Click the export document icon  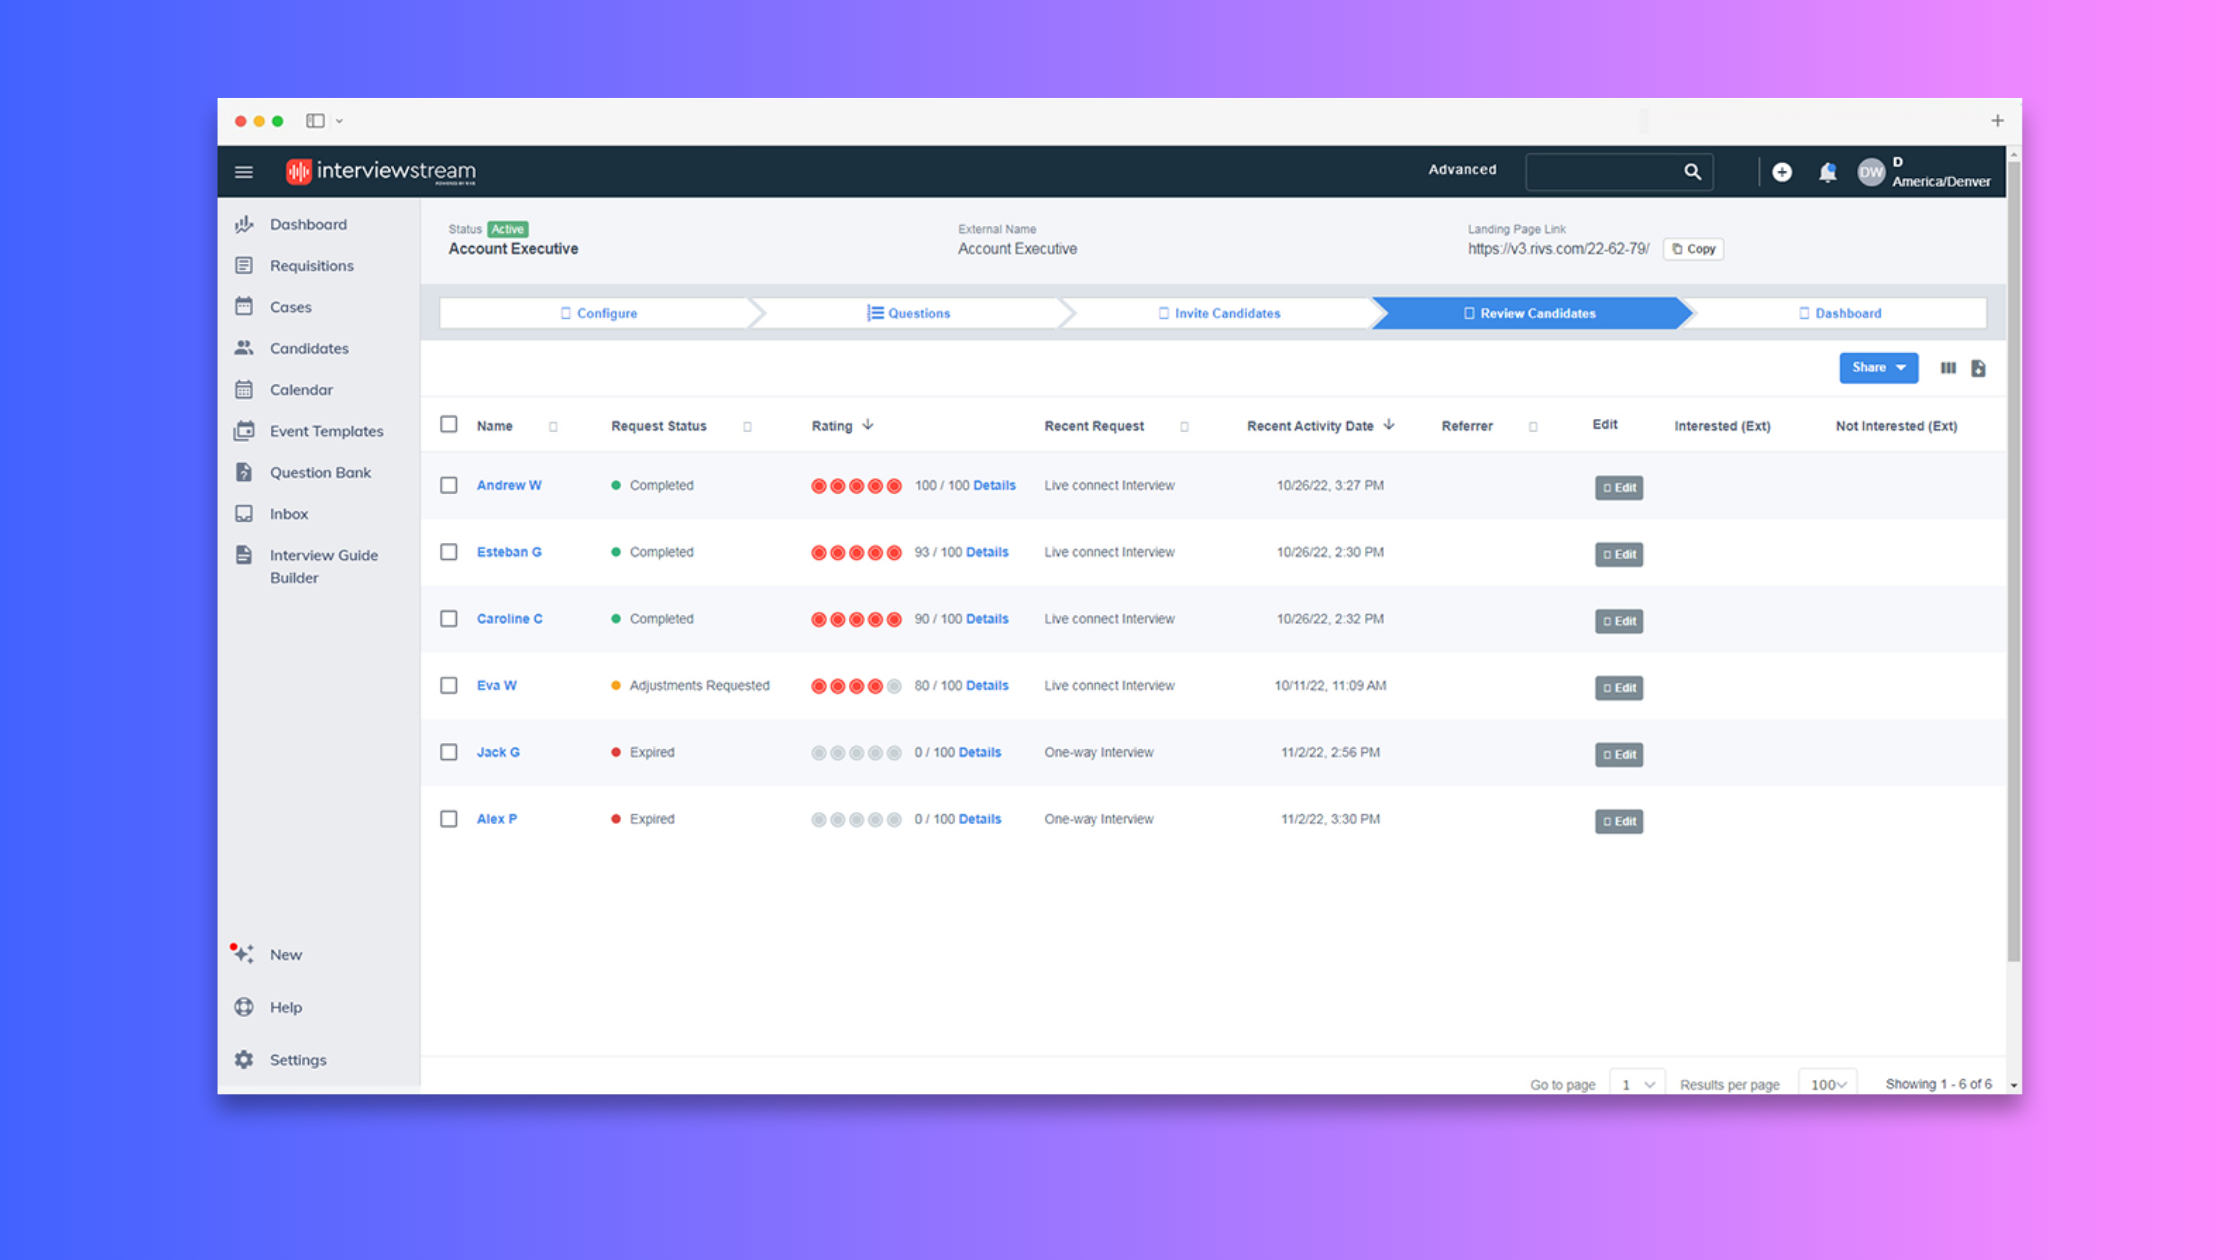1978,368
